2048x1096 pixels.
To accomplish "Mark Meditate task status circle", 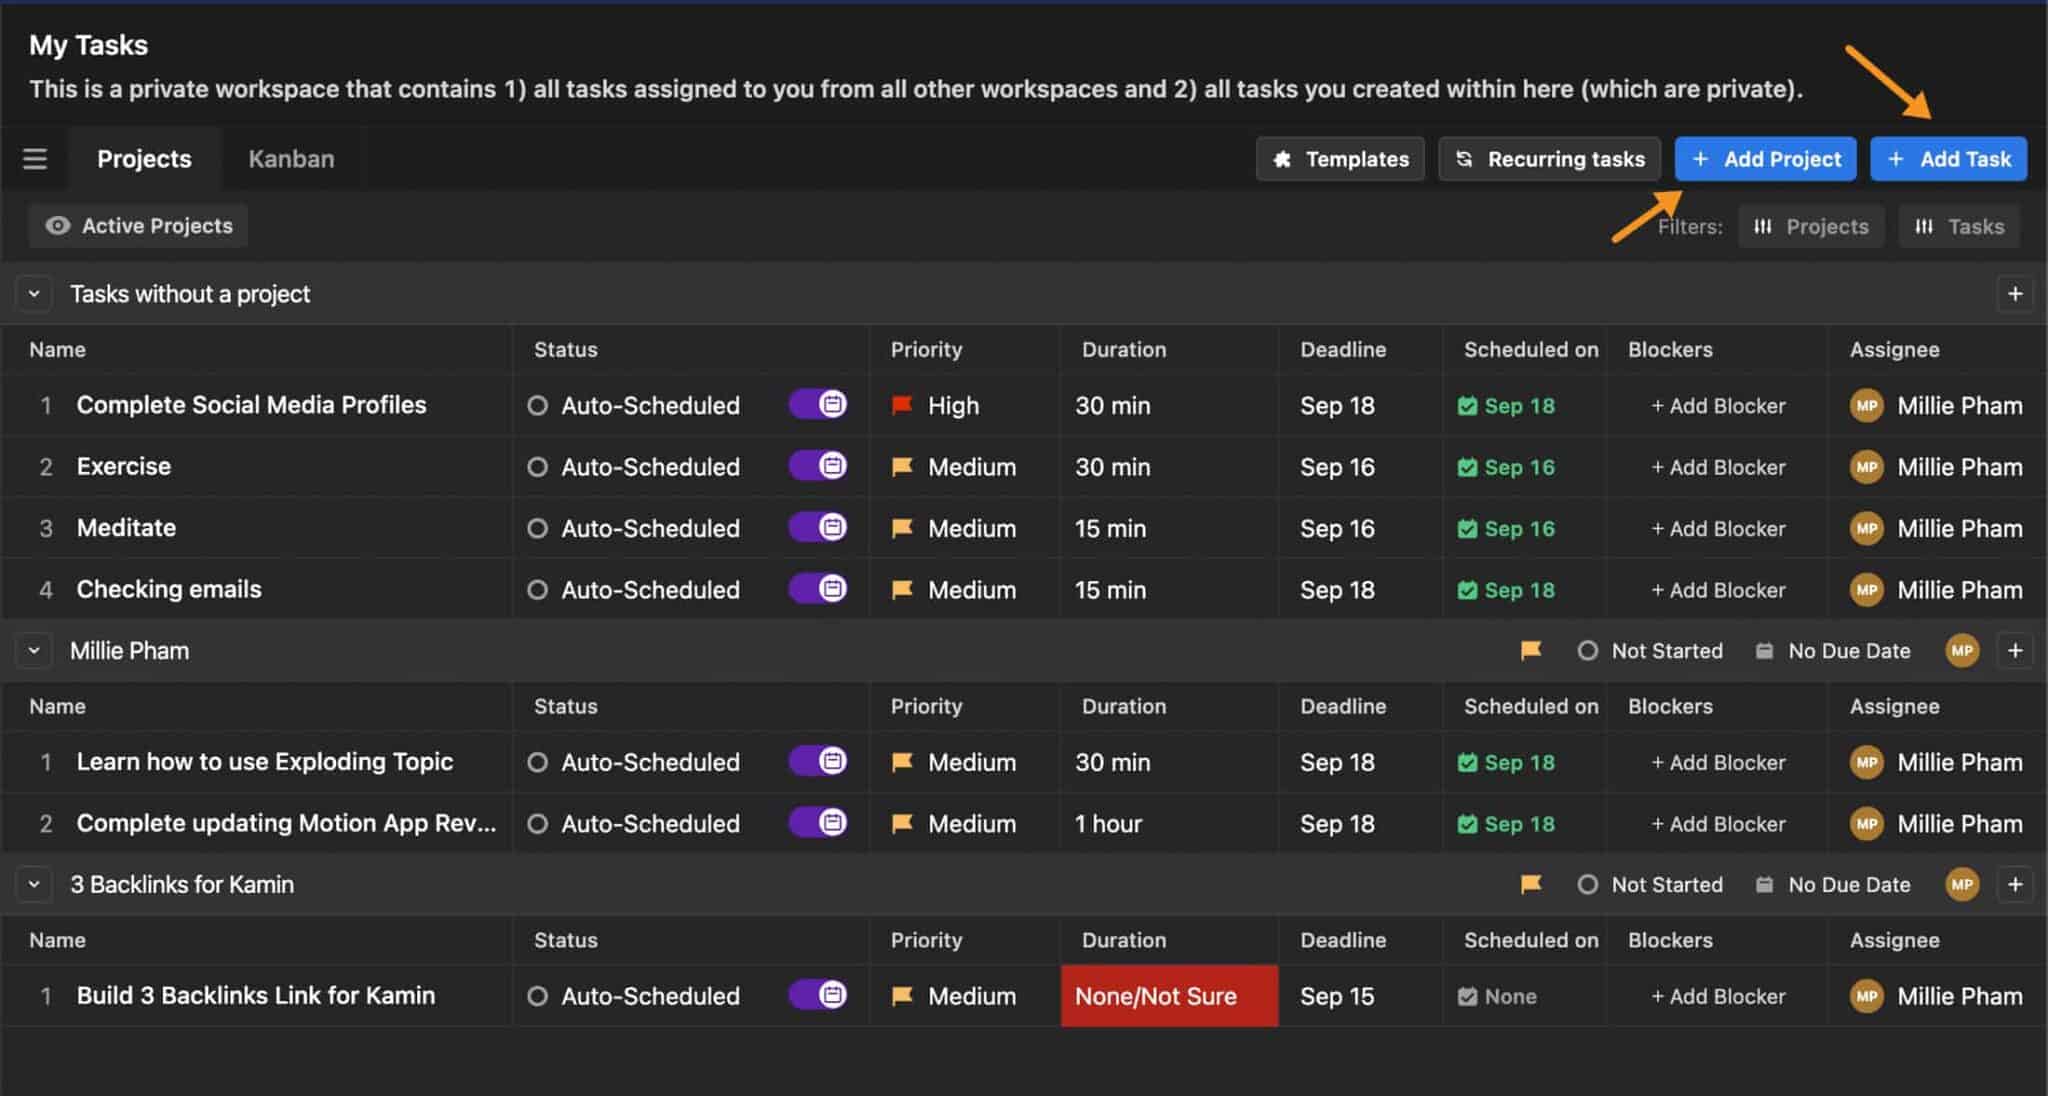I will (x=538, y=528).
